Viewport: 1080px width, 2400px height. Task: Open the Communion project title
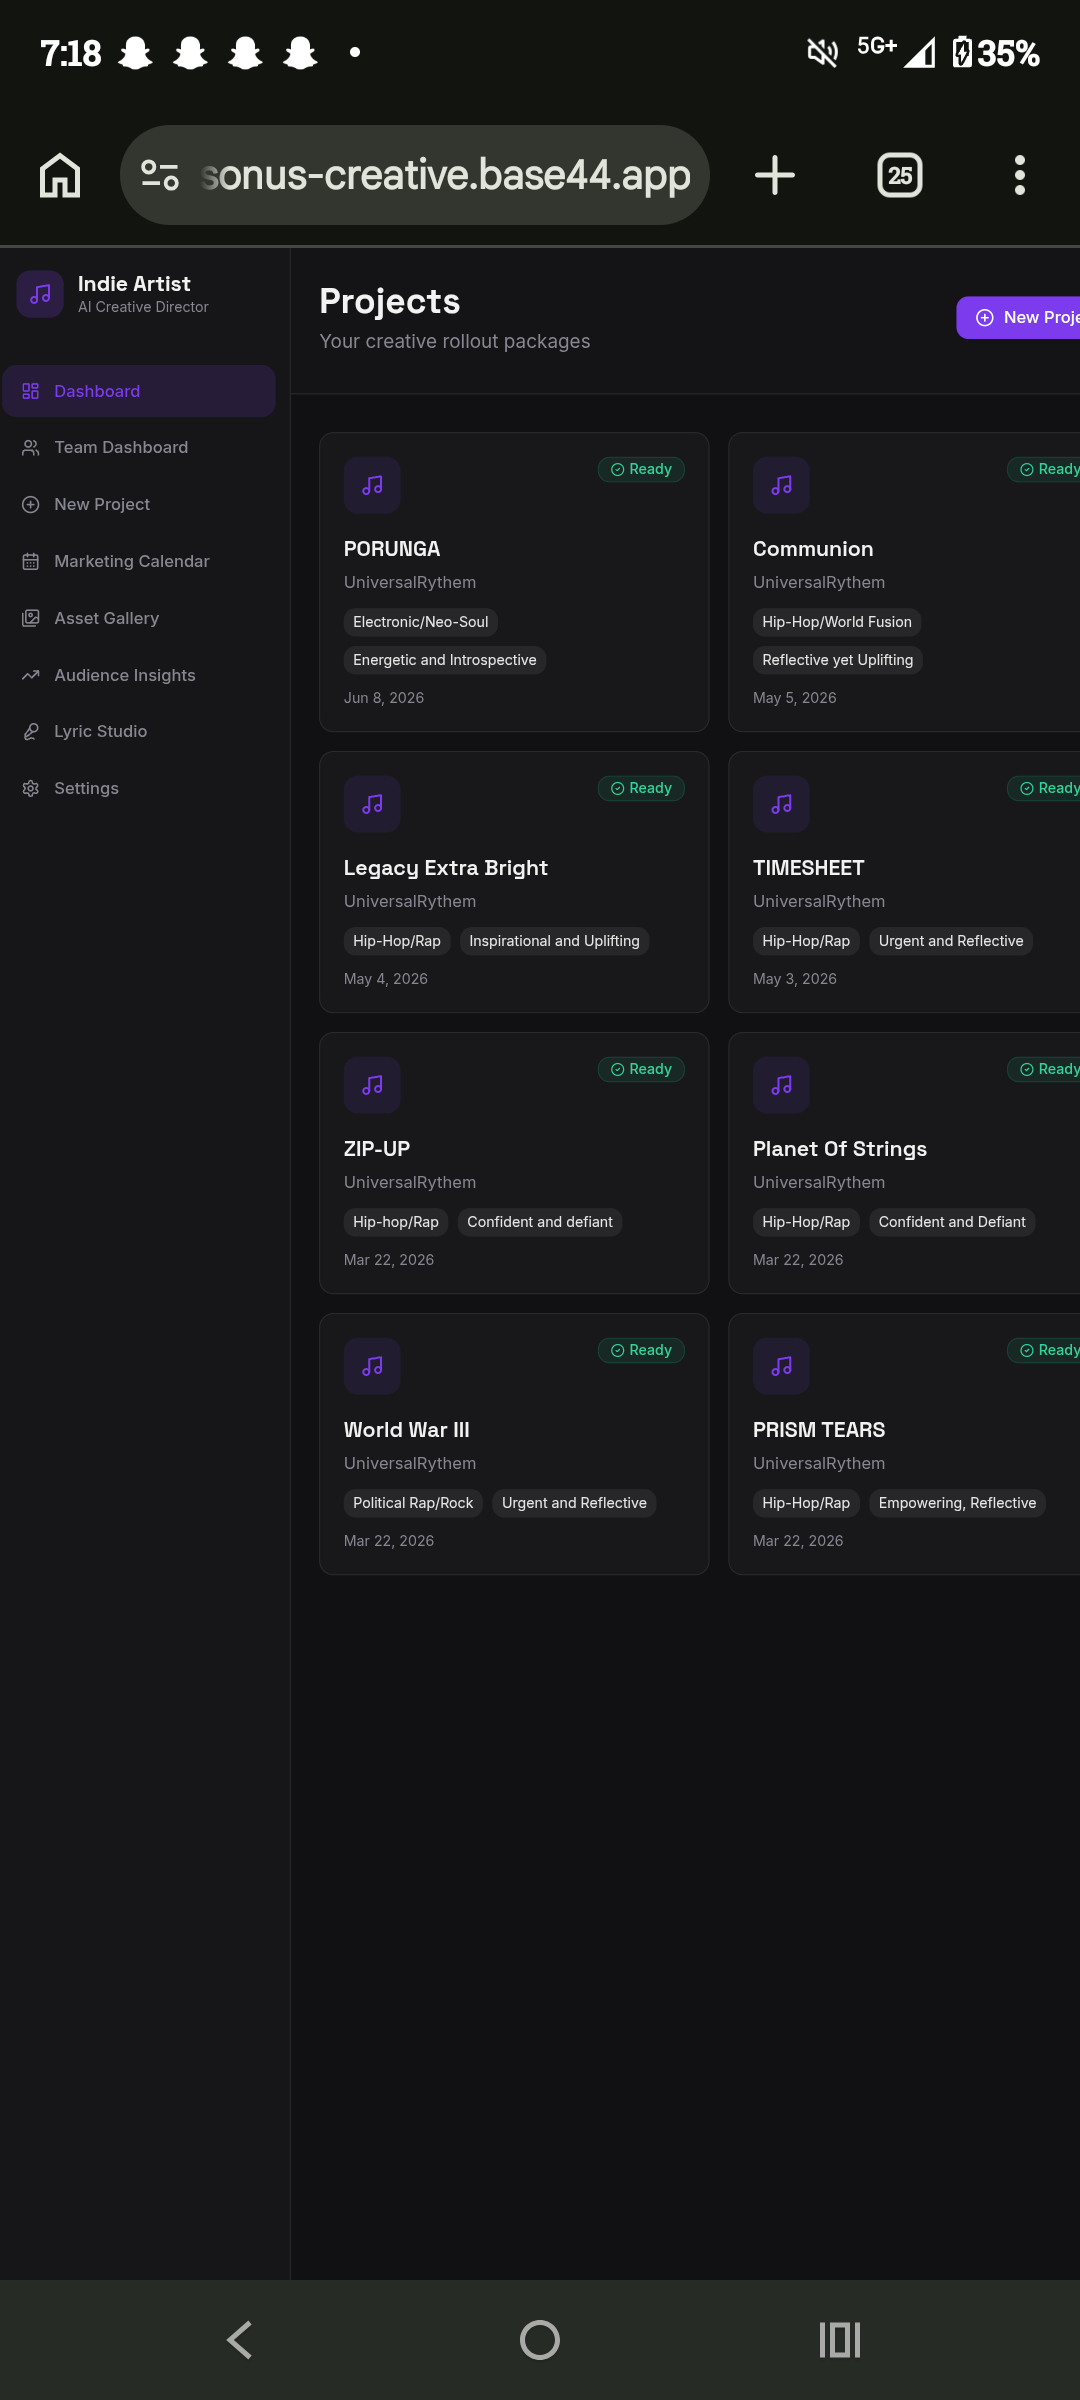tap(813, 549)
